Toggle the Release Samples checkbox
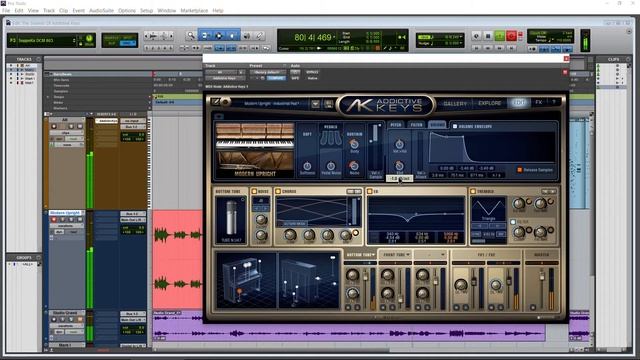 [520, 170]
